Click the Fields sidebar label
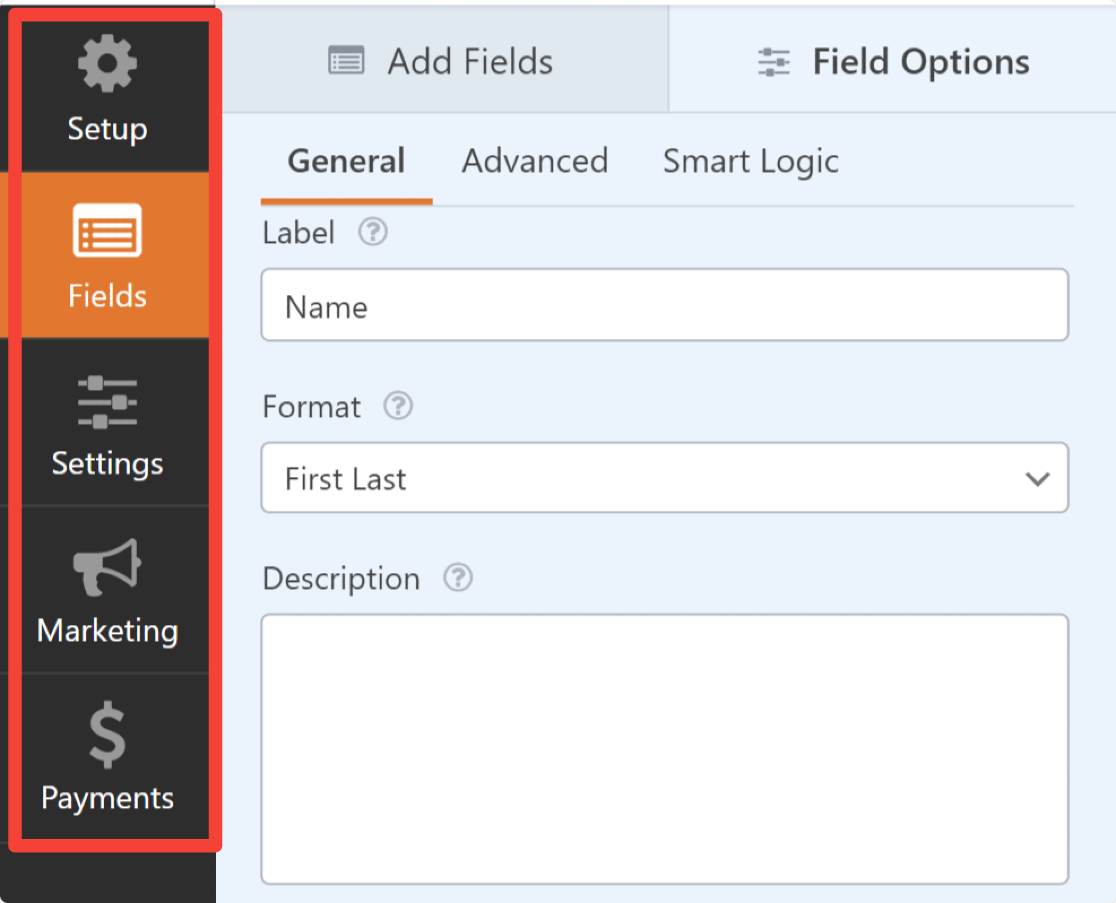 click(x=107, y=295)
